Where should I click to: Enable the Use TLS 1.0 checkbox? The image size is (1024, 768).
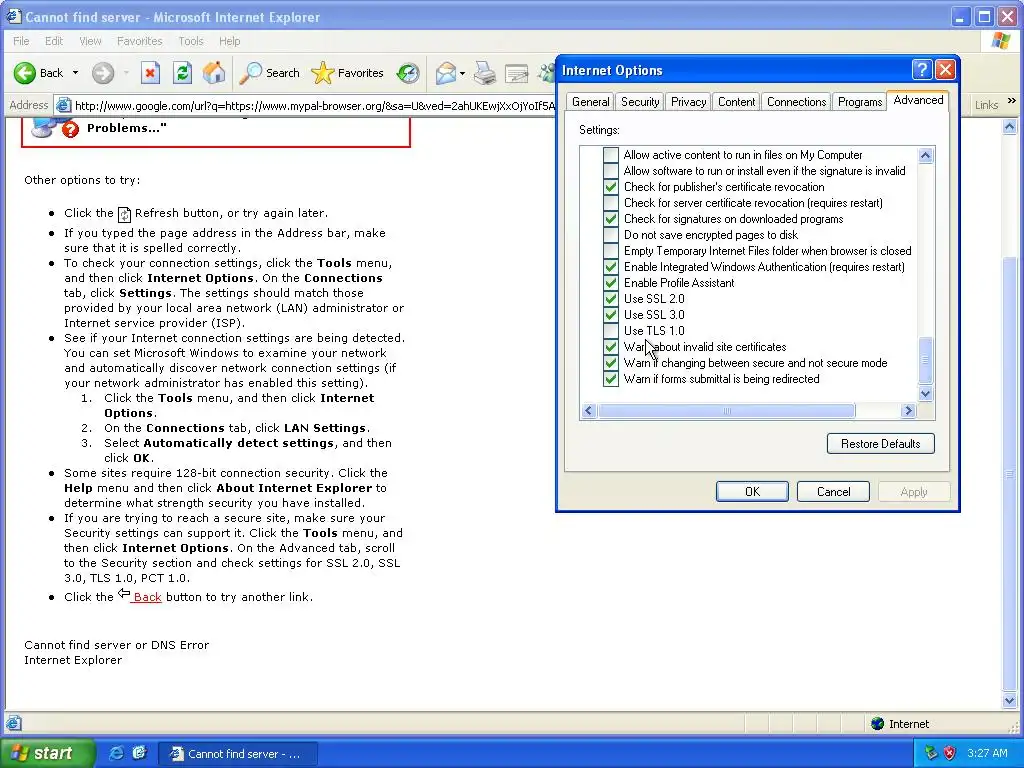click(x=611, y=330)
